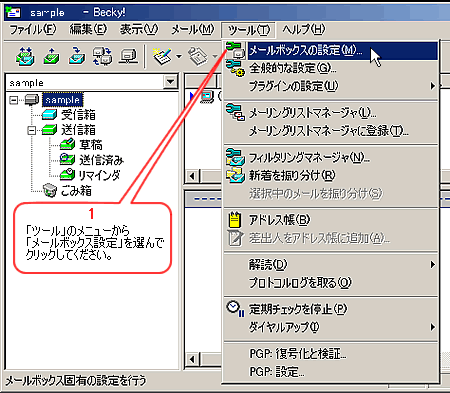Viewport: 450px width, 393px height.
Task: Select the リマインダ reminder folder
Action: [x=99, y=175]
